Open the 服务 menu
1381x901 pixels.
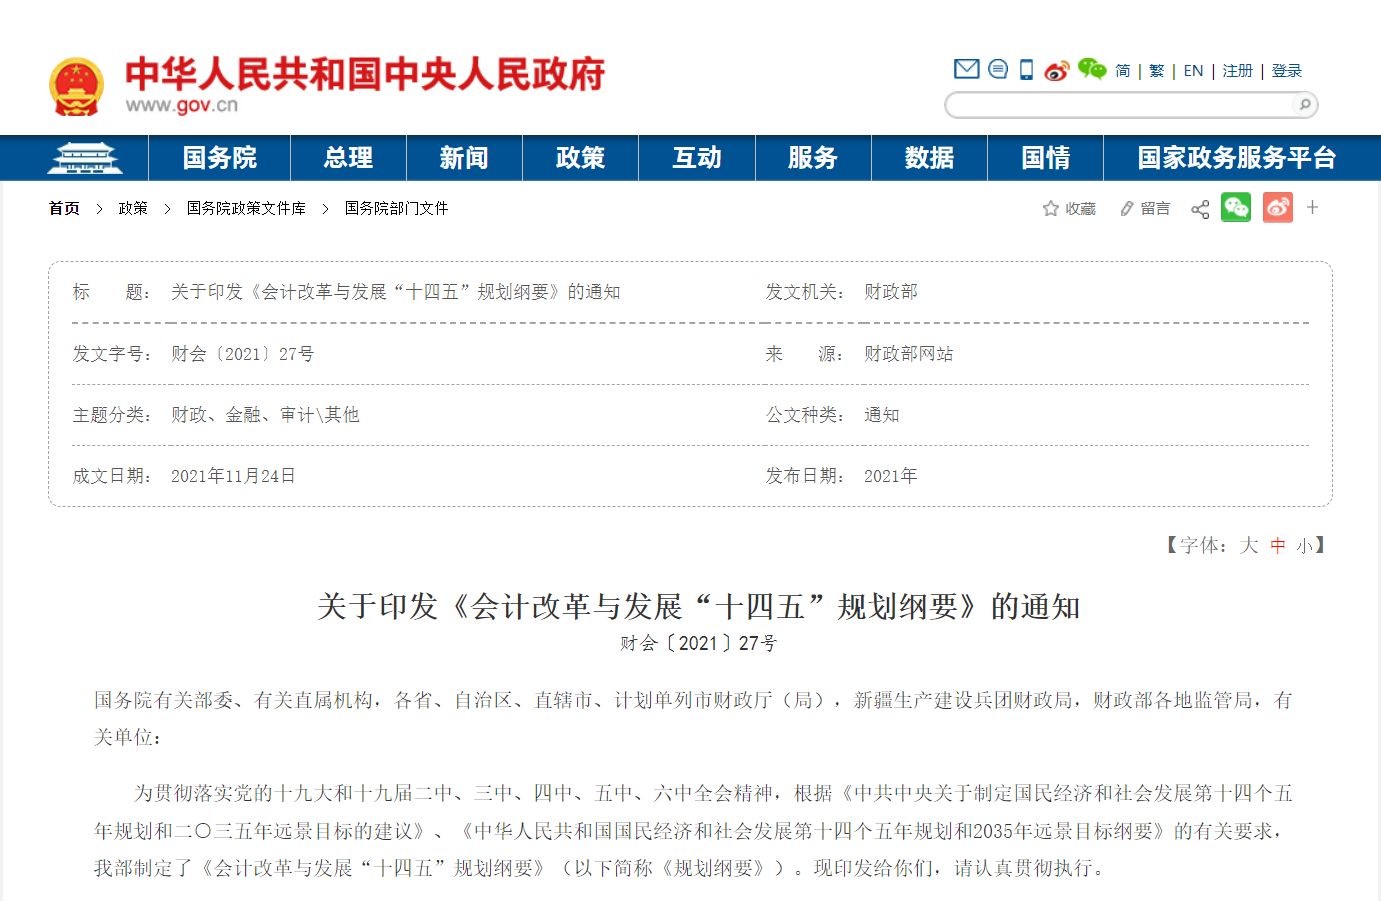(813, 158)
